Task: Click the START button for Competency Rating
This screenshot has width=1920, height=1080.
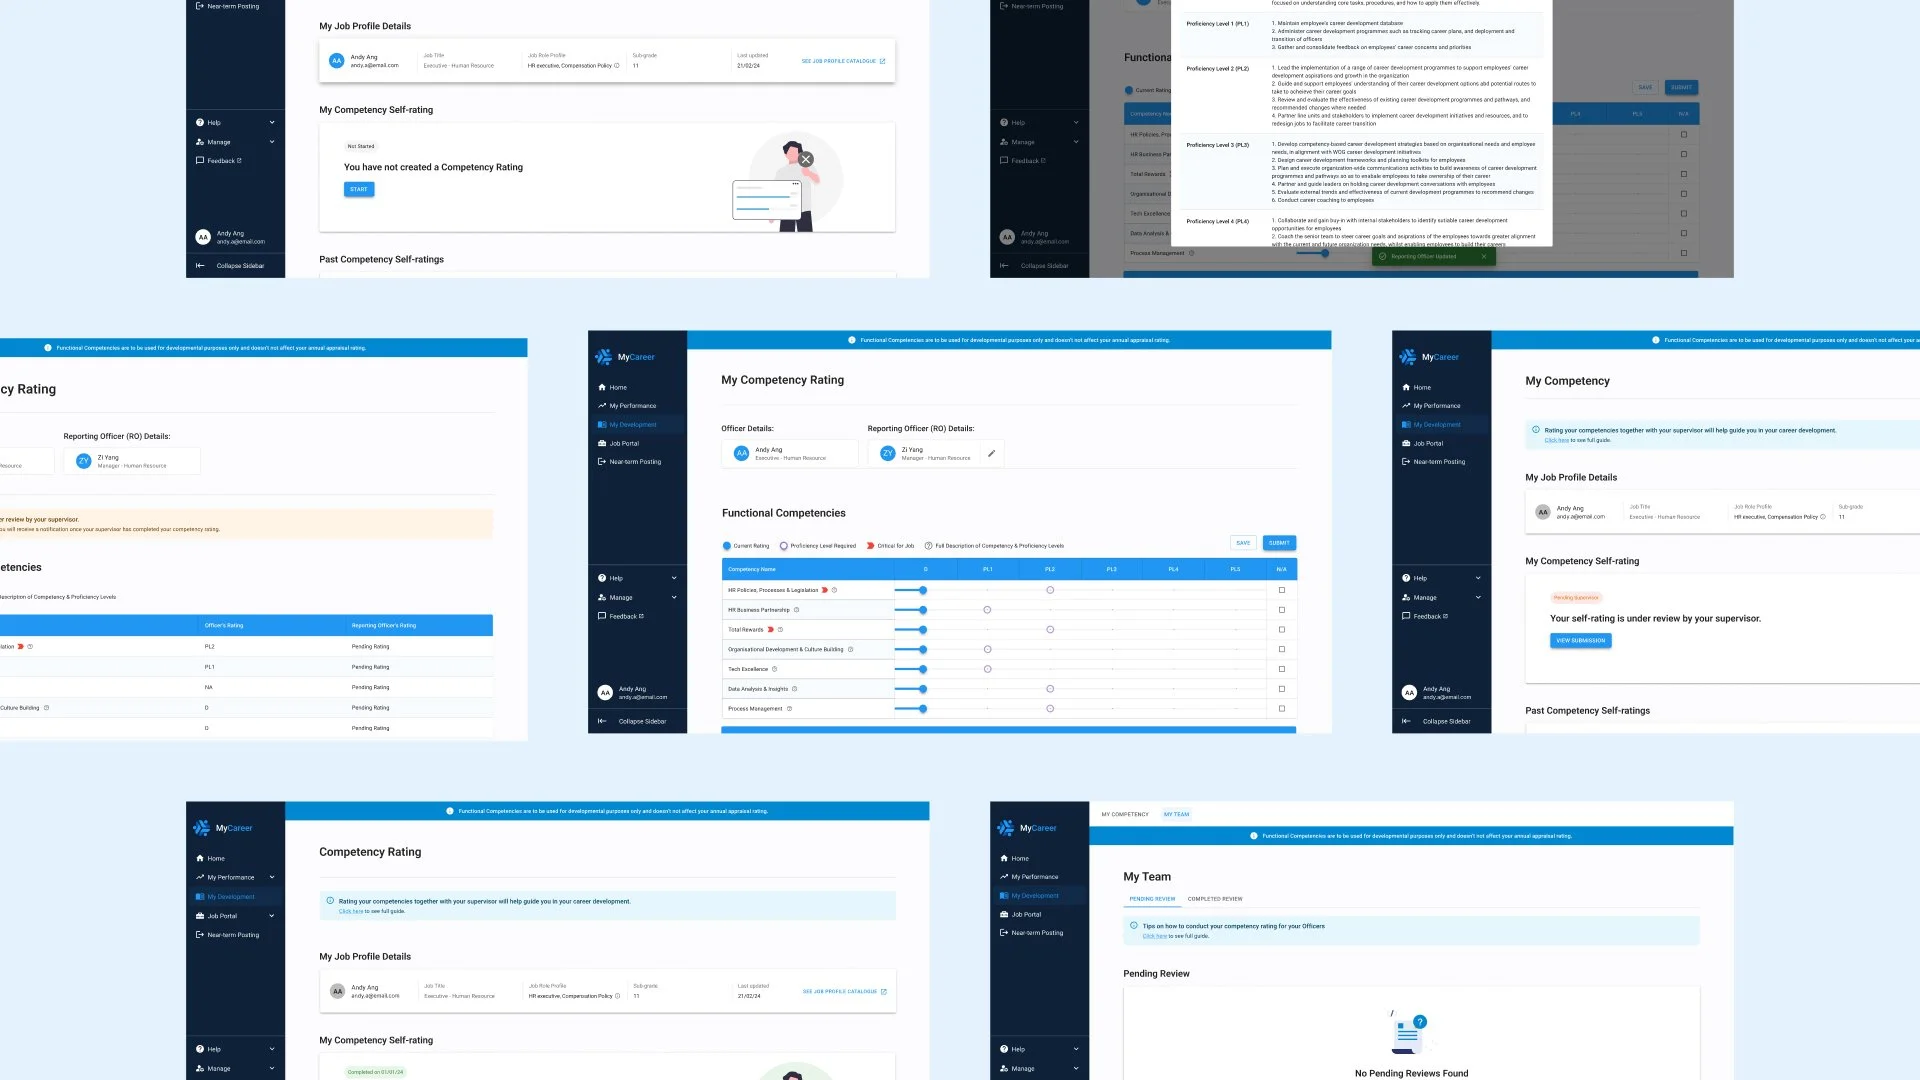Action: (x=359, y=189)
